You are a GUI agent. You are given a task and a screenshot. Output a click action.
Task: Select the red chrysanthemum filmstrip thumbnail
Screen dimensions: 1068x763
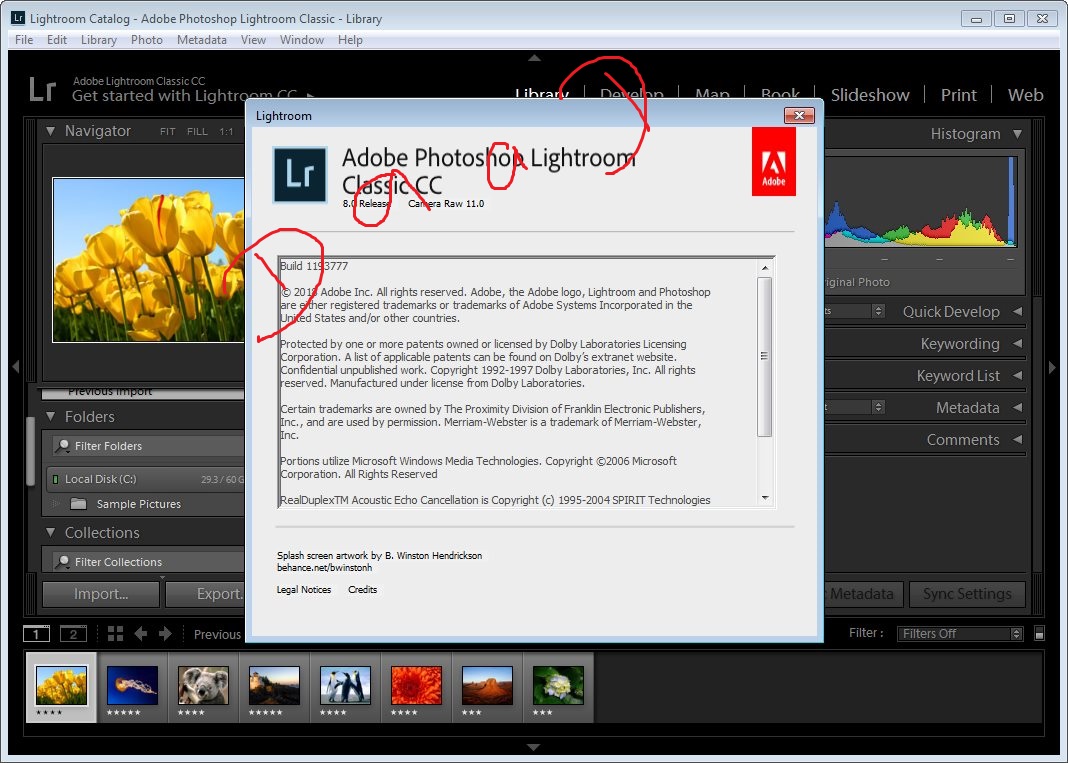click(x=416, y=685)
